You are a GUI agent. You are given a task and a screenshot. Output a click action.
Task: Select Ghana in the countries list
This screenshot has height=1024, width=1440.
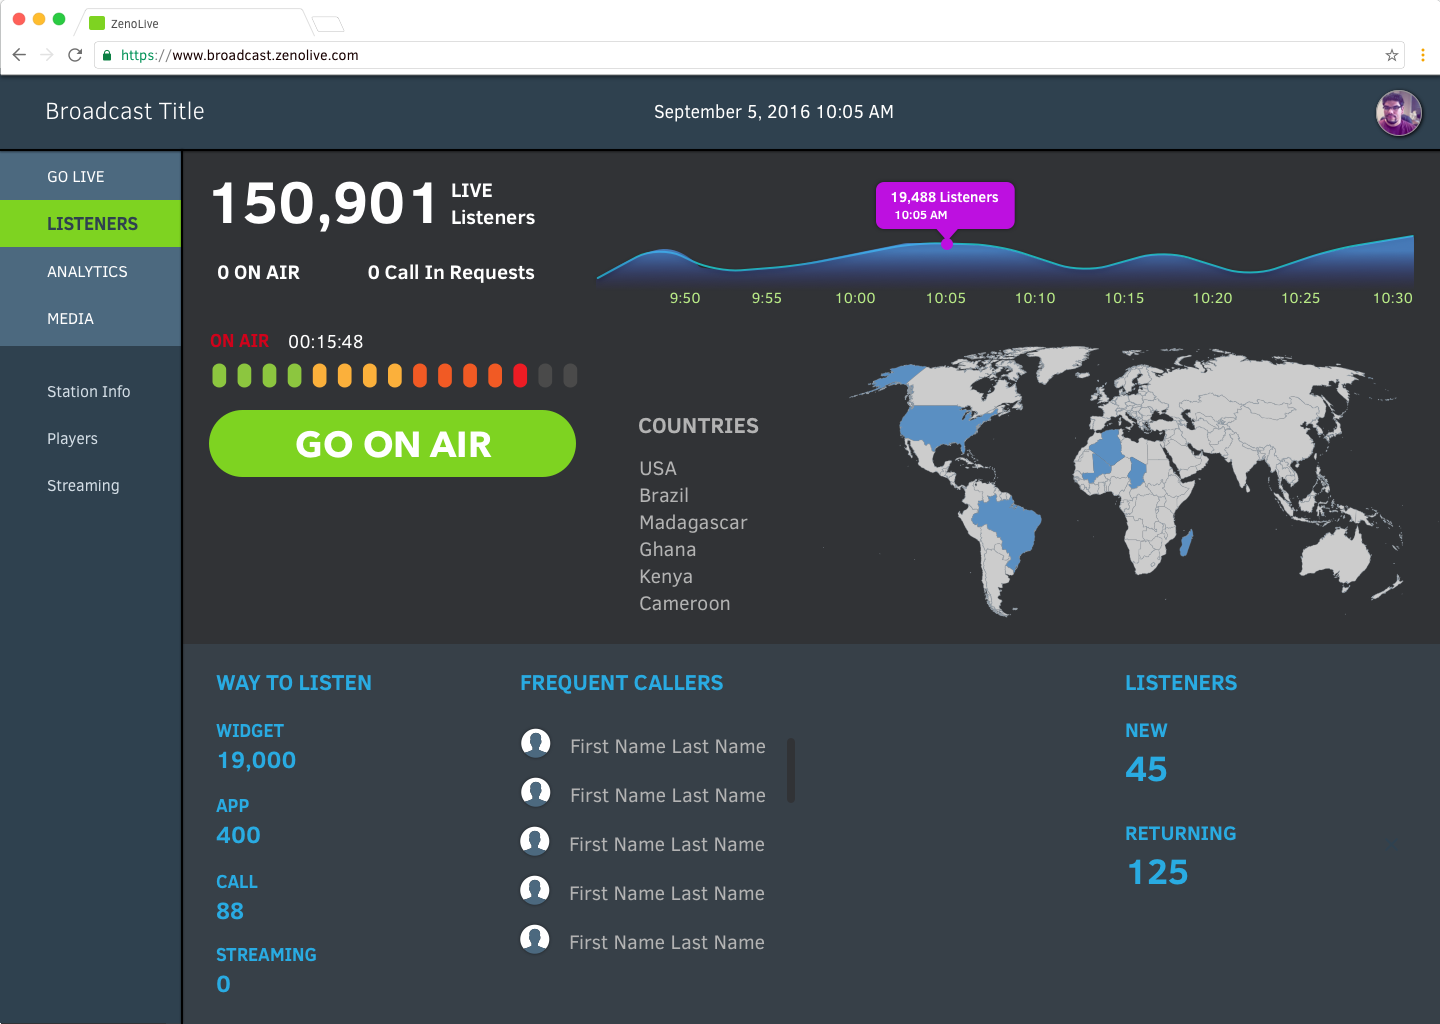668,549
